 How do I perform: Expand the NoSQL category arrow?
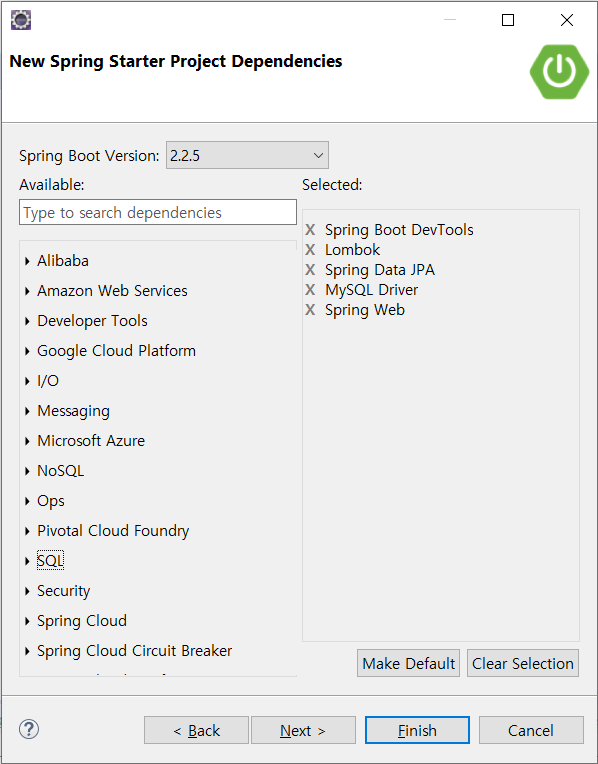tap(27, 471)
